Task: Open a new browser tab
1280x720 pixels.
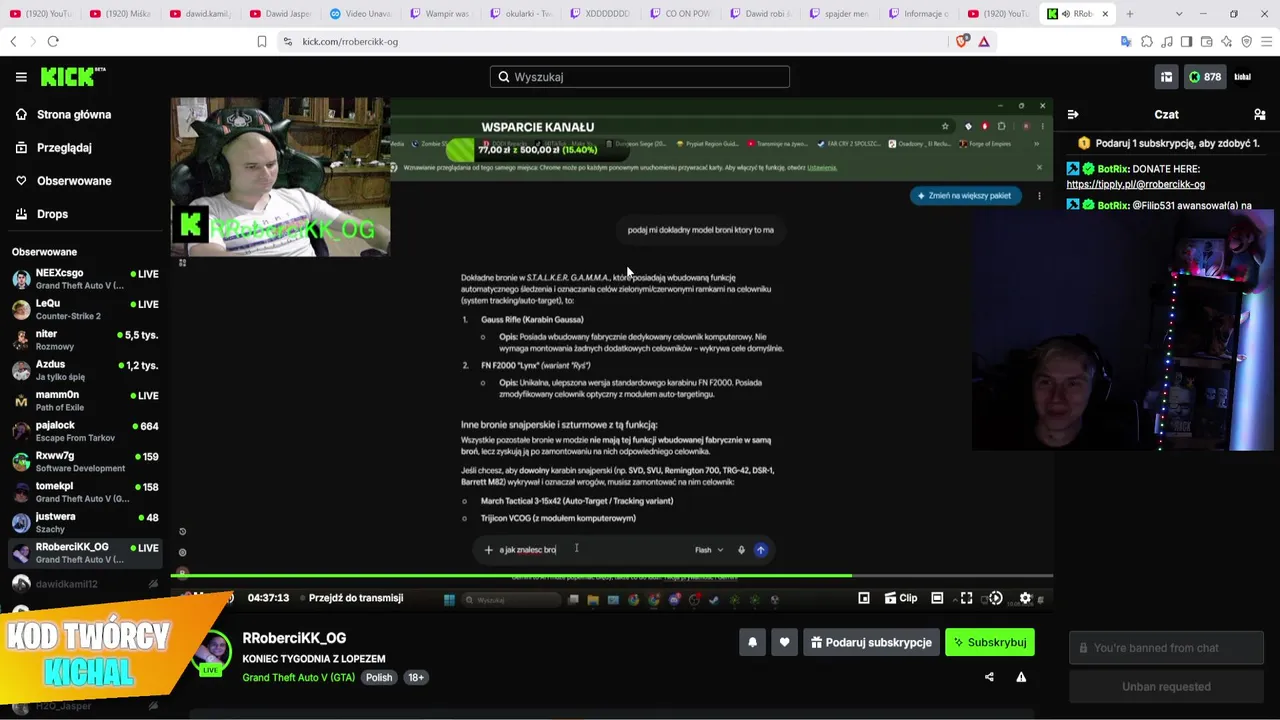Action: tap(1130, 14)
